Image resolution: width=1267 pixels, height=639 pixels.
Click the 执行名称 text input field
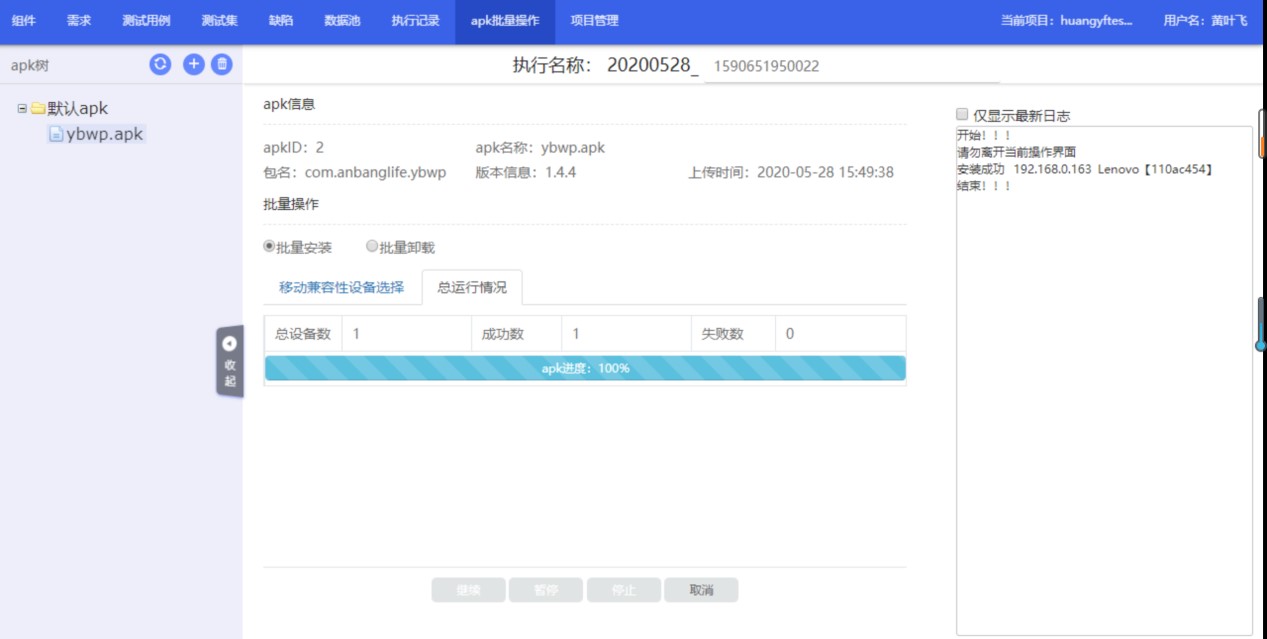850,66
